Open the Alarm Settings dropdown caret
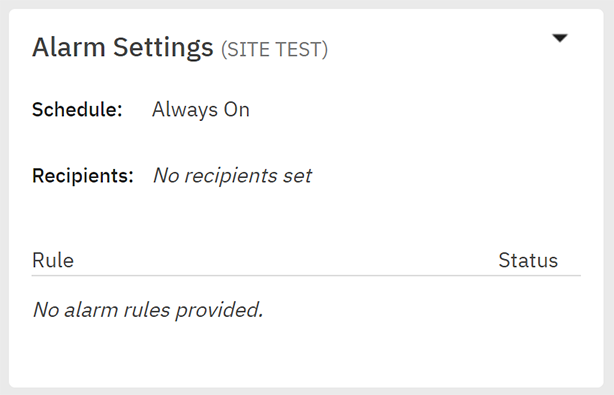The width and height of the screenshot is (614, 395). pyautogui.click(x=560, y=38)
